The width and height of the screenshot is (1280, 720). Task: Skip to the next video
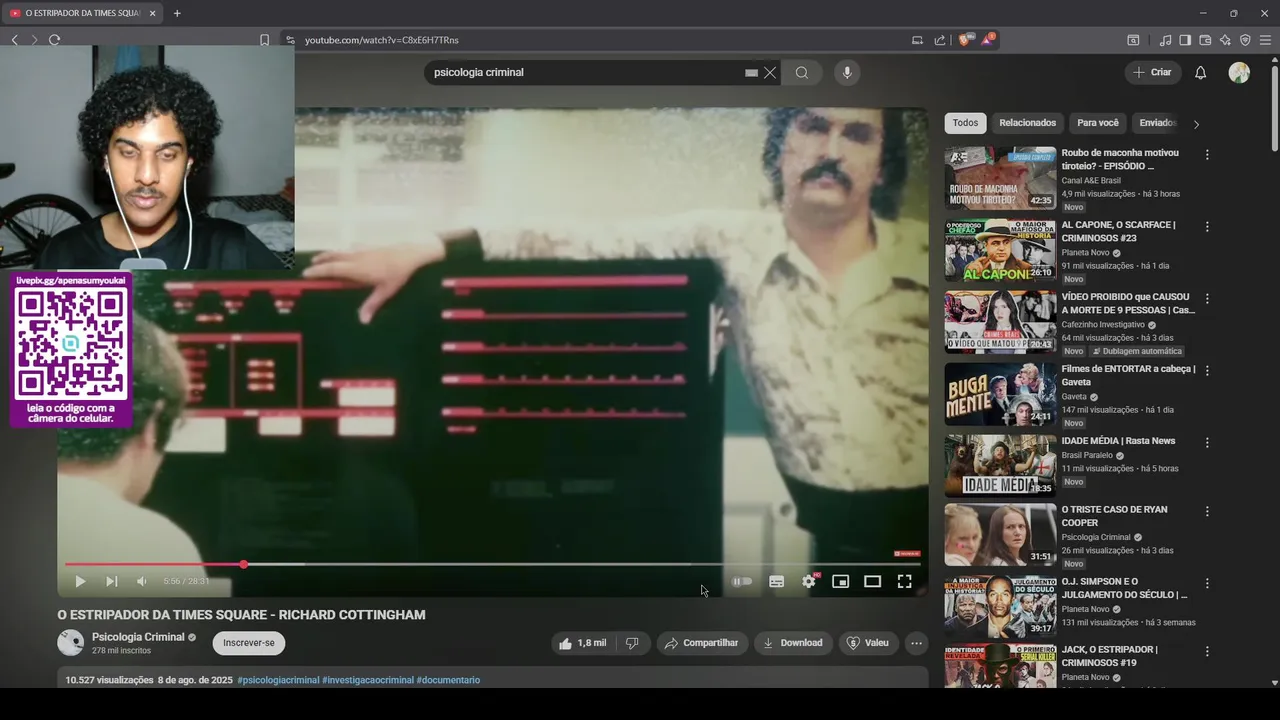click(x=111, y=581)
